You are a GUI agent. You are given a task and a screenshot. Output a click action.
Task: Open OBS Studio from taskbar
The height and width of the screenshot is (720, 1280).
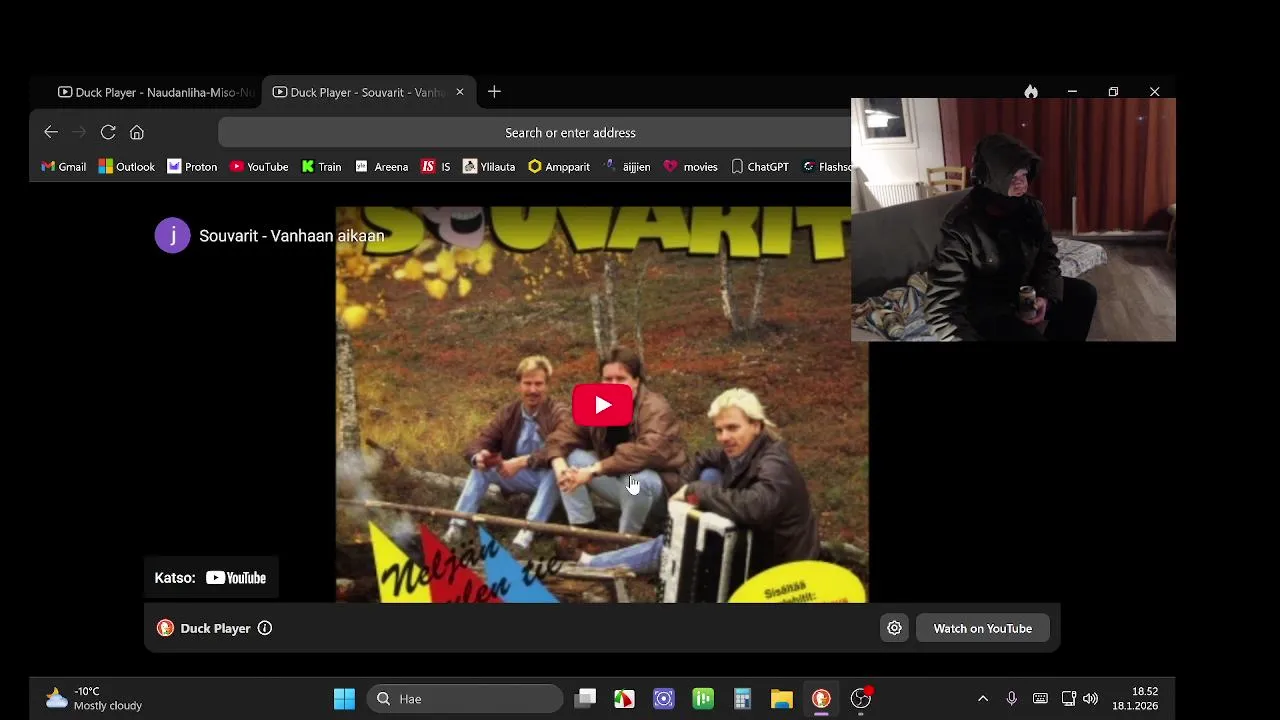tap(861, 699)
